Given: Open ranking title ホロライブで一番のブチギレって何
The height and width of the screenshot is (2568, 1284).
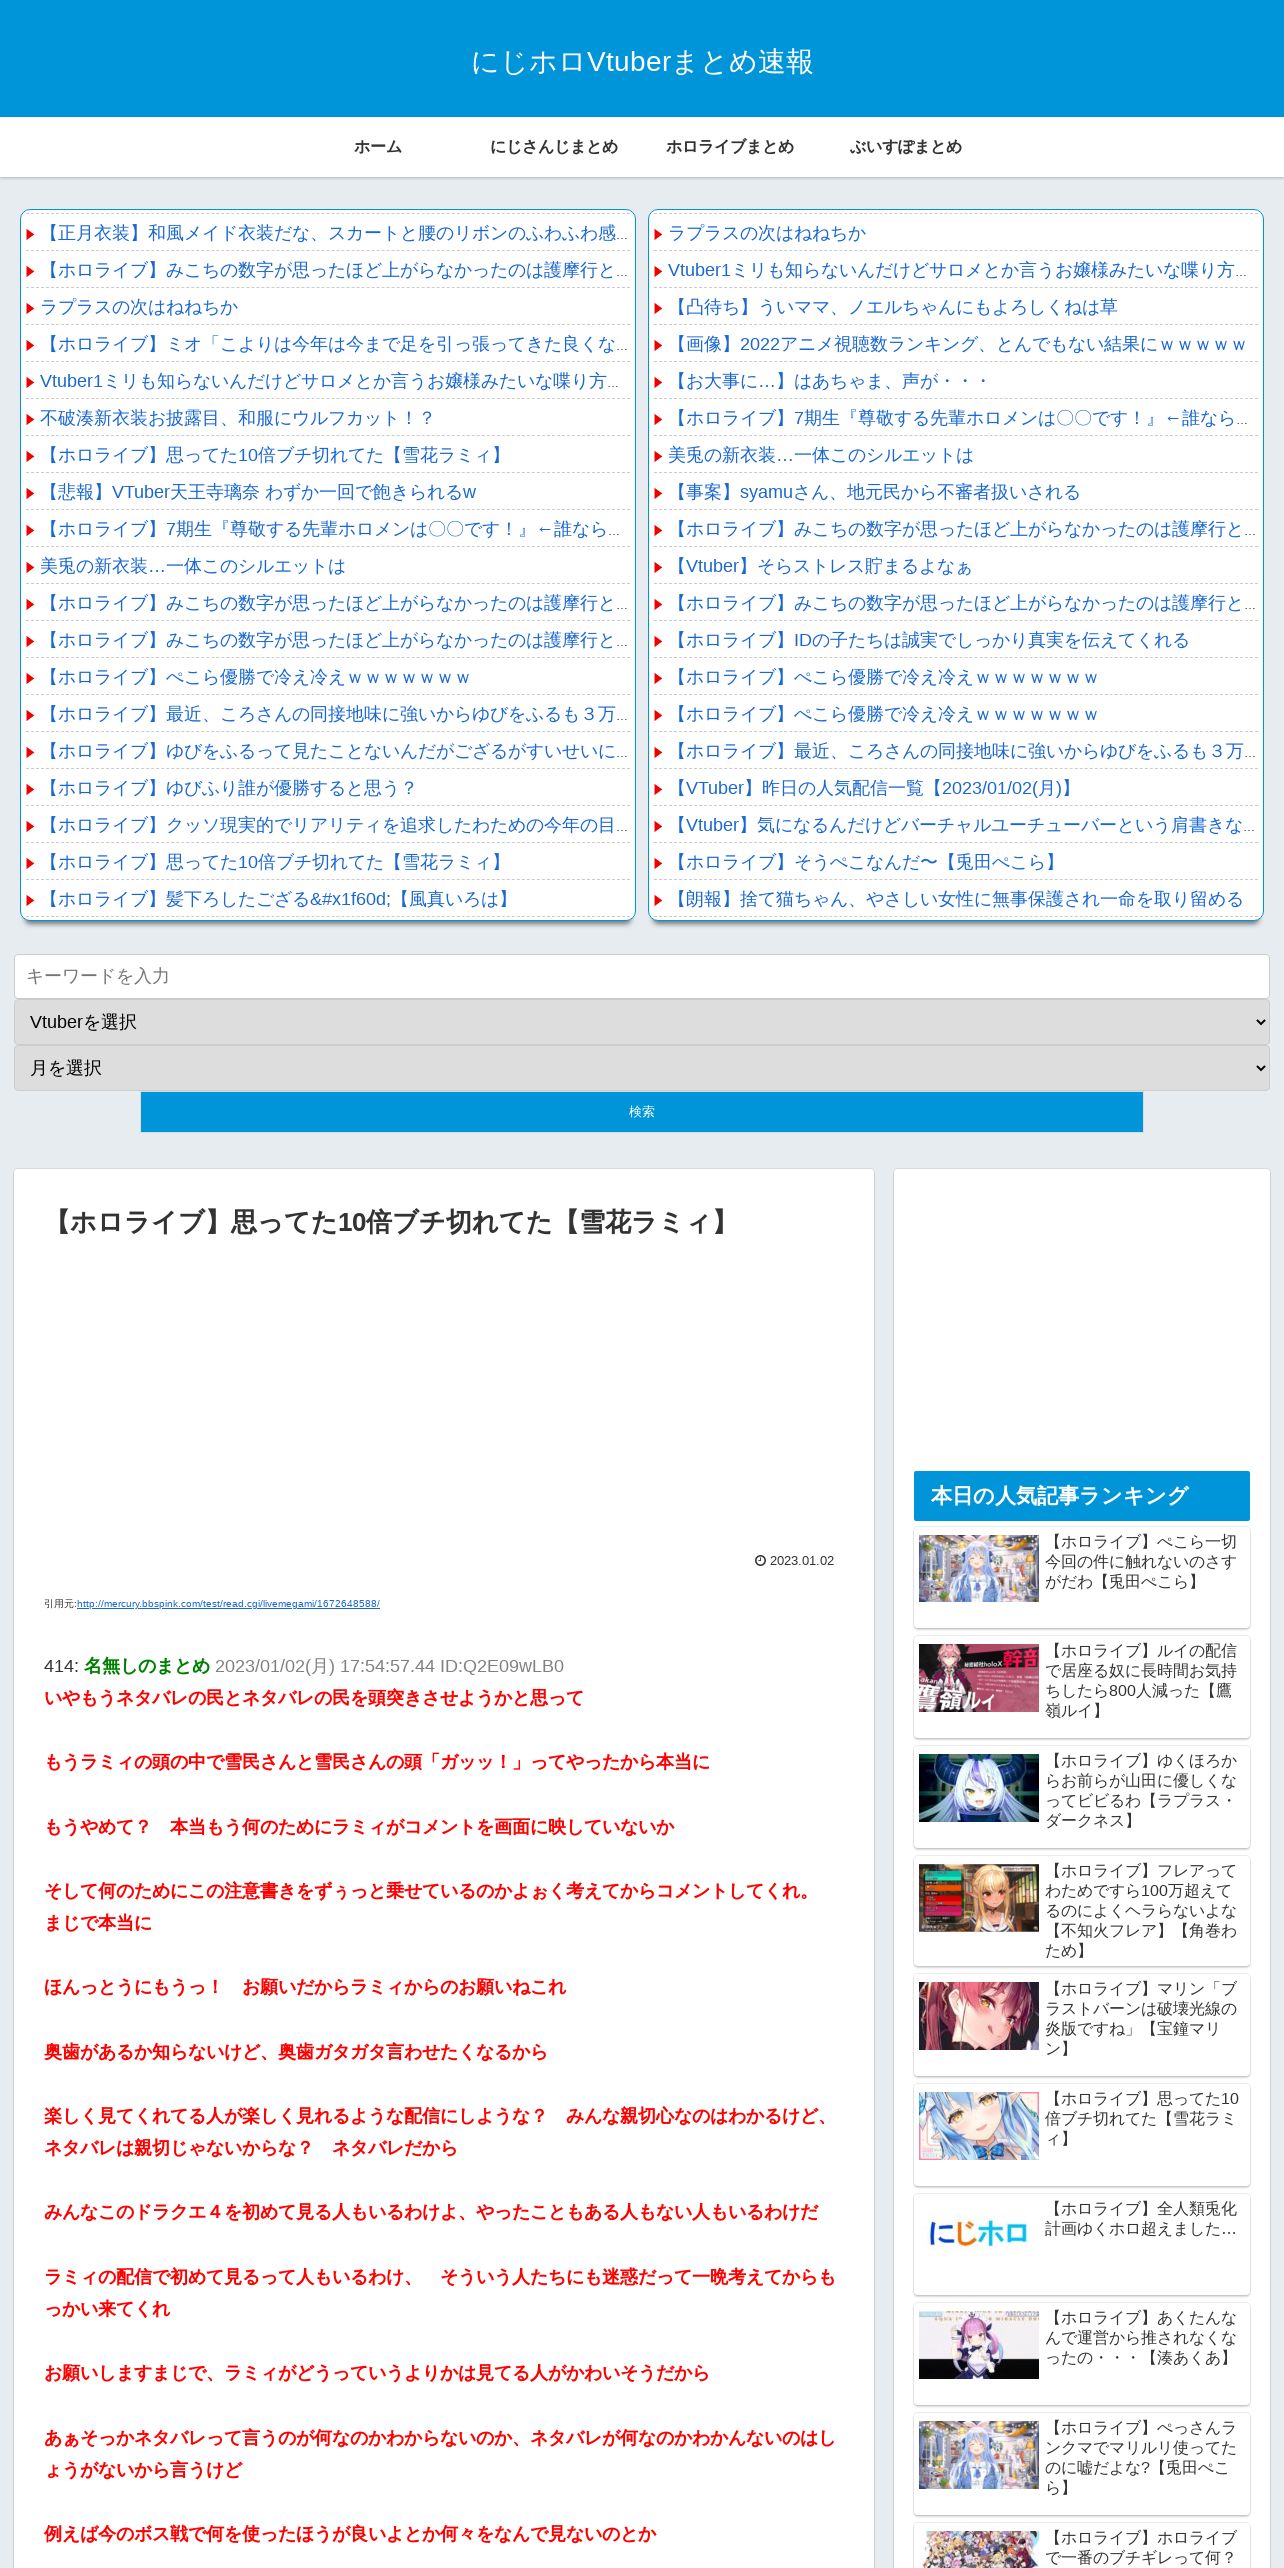Looking at the screenshot, I should 1141,2548.
